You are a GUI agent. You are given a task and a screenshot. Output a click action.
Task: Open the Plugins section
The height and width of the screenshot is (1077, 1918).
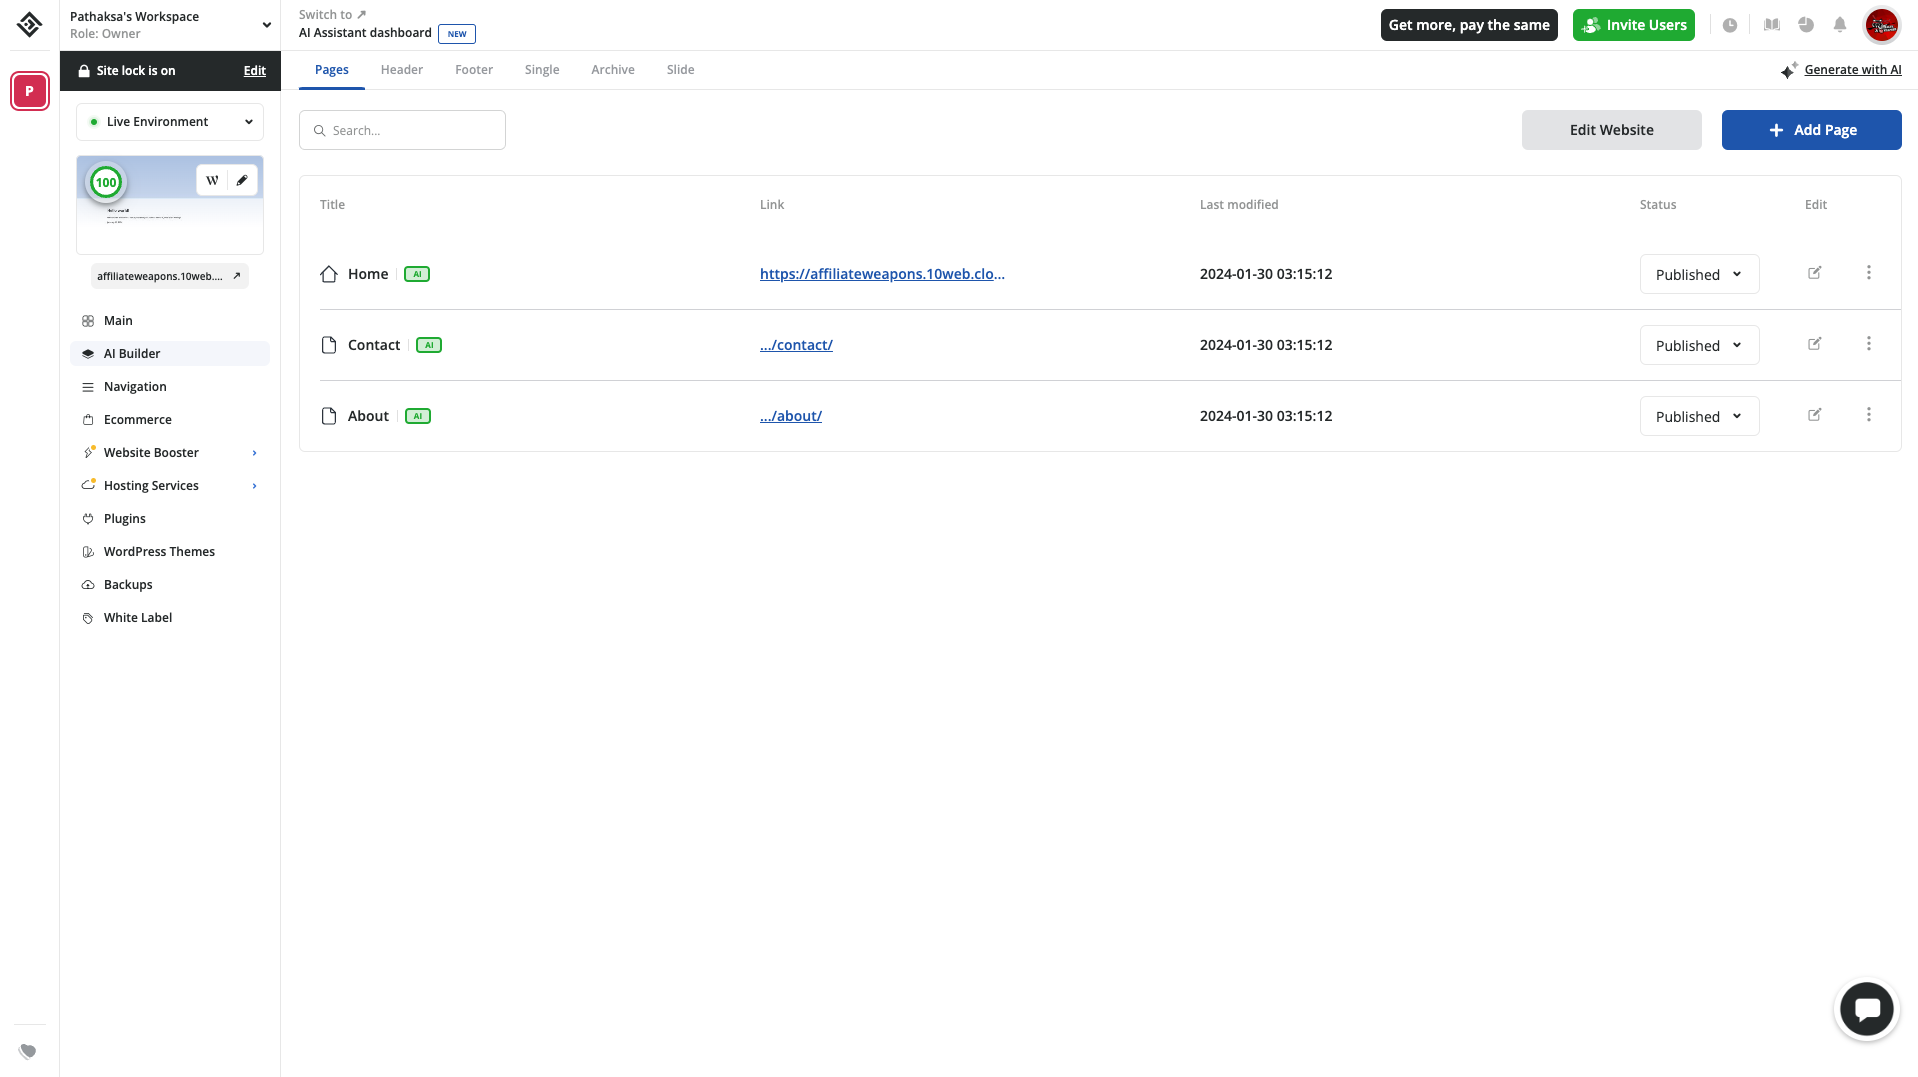tap(125, 518)
